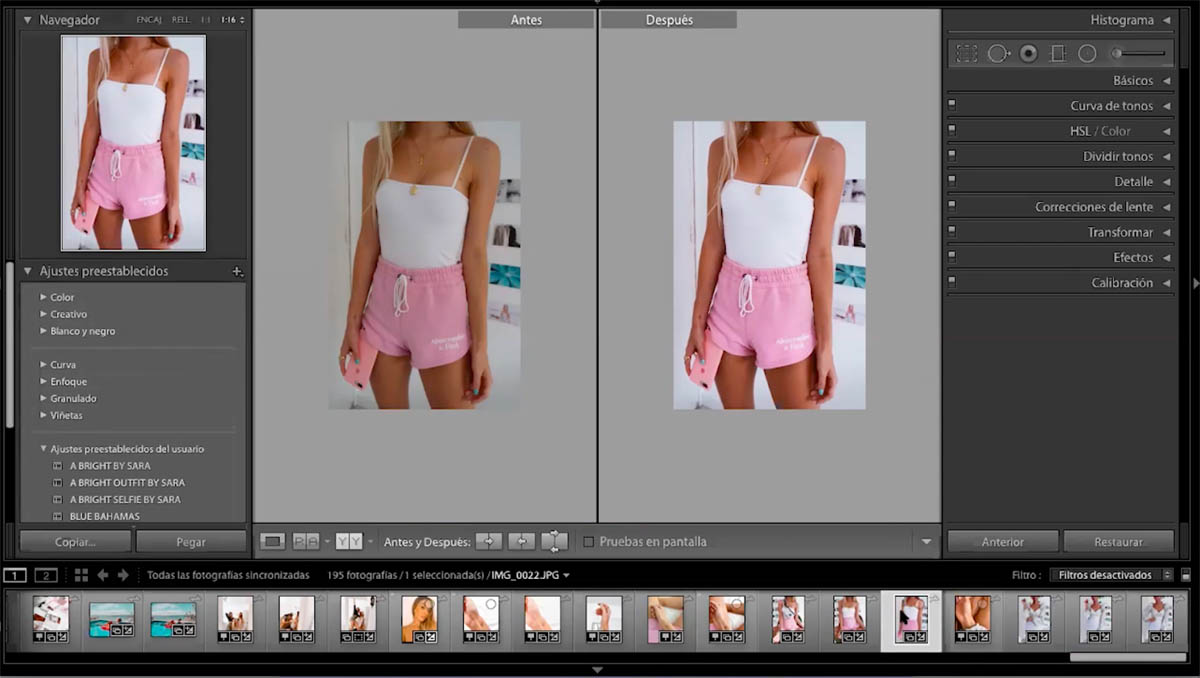1200x678 pixels.
Task: Select the Radial filter tool
Action: [x=1087, y=53]
